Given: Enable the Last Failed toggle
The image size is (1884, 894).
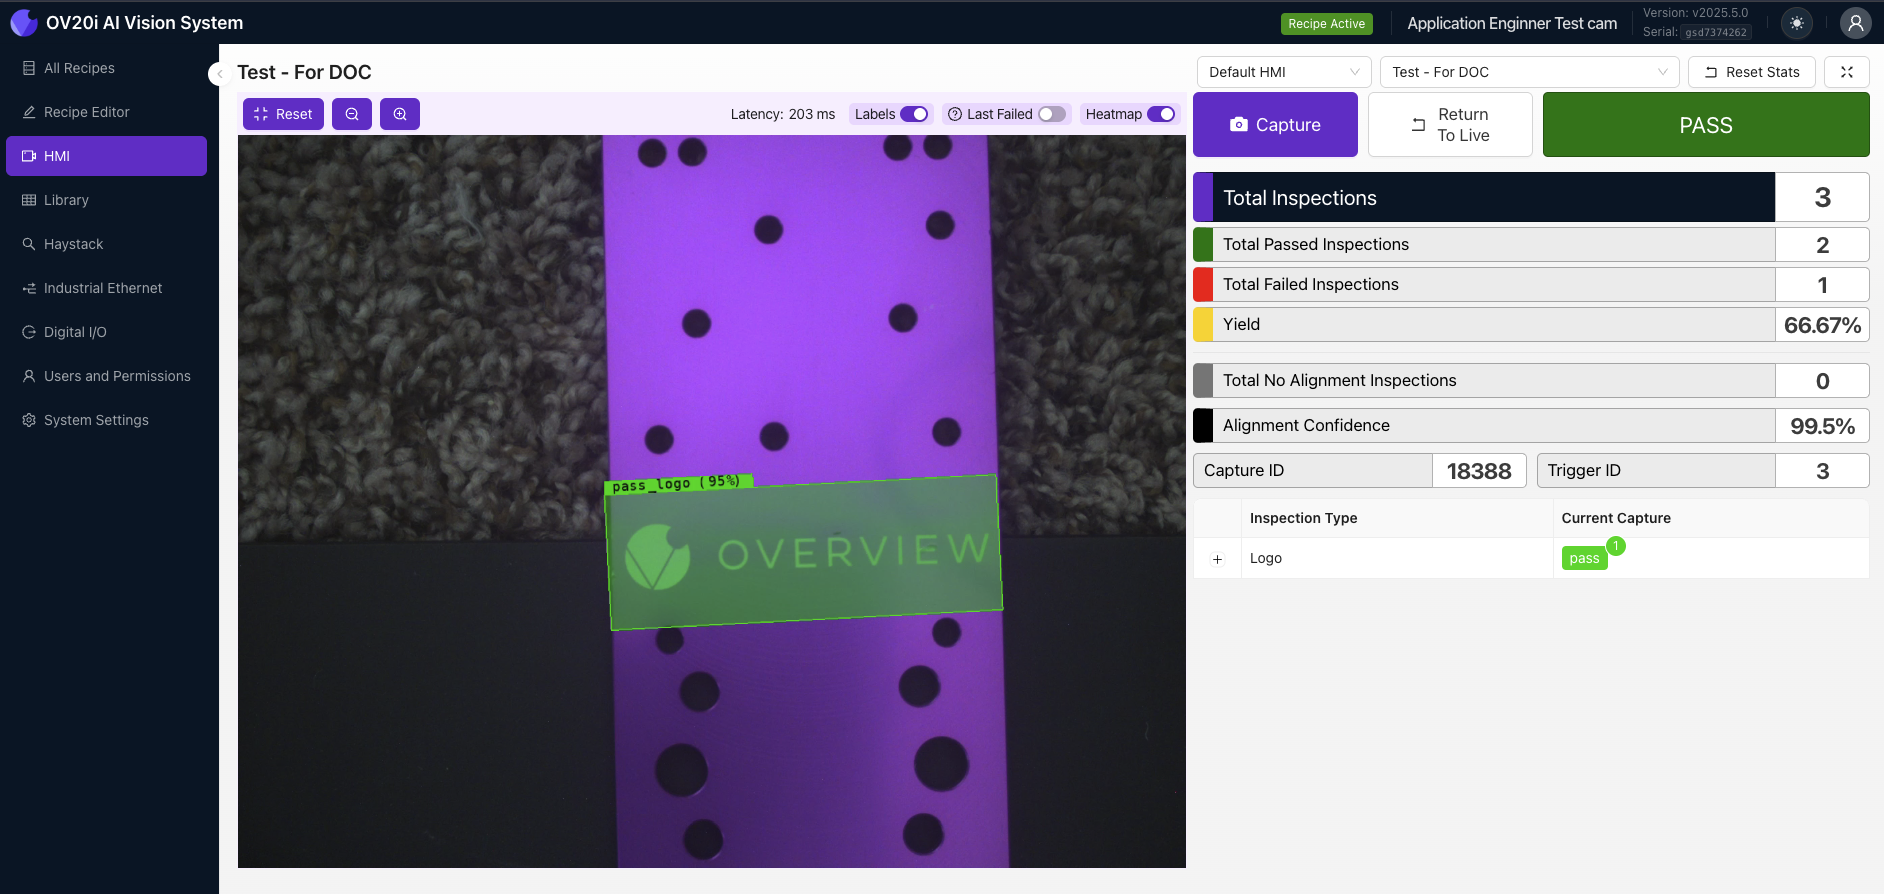Looking at the screenshot, I should 1051,114.
